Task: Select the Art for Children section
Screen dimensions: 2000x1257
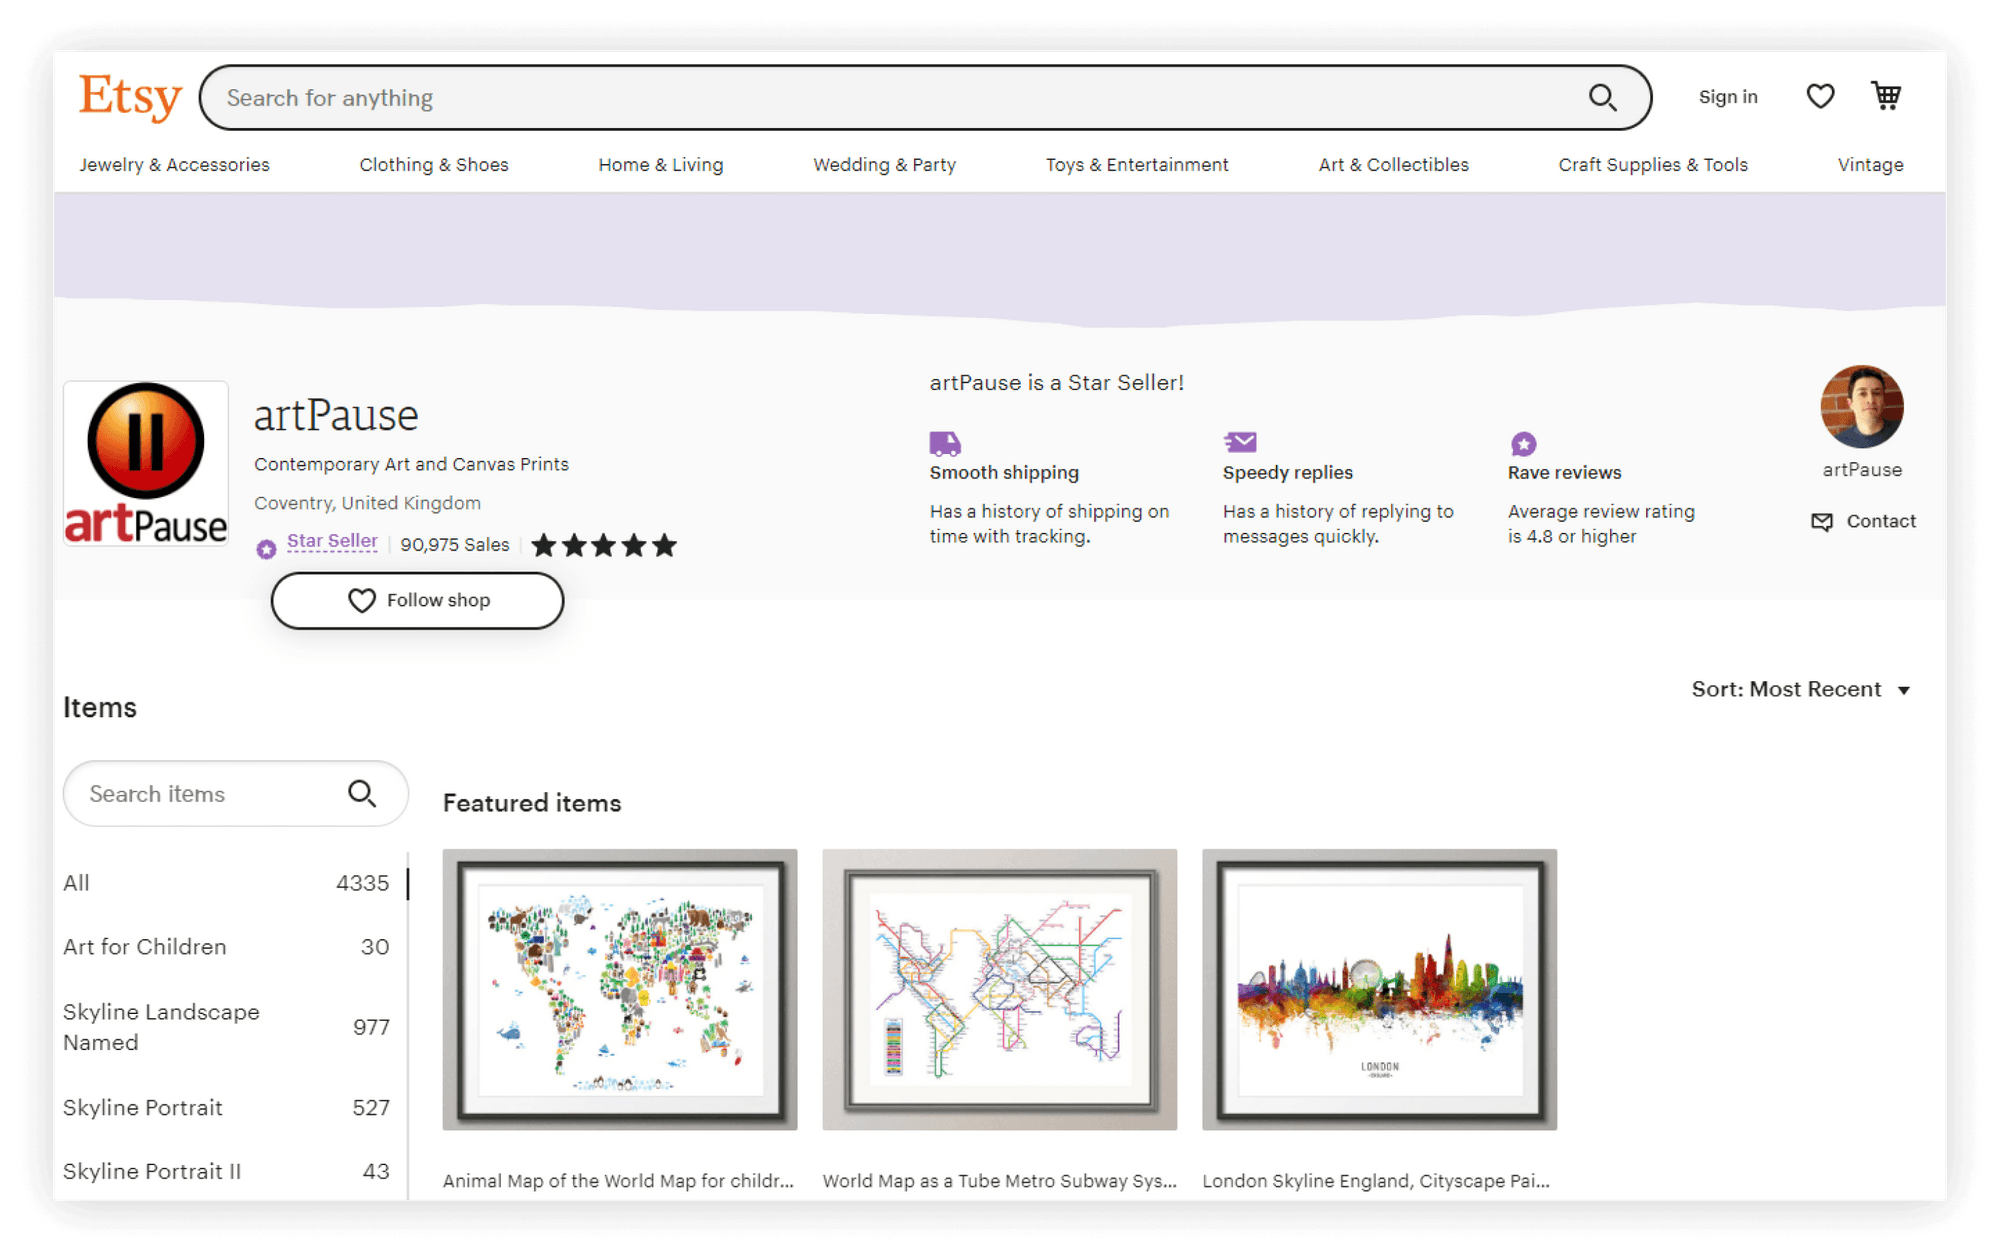Action: tap(145, 947)
